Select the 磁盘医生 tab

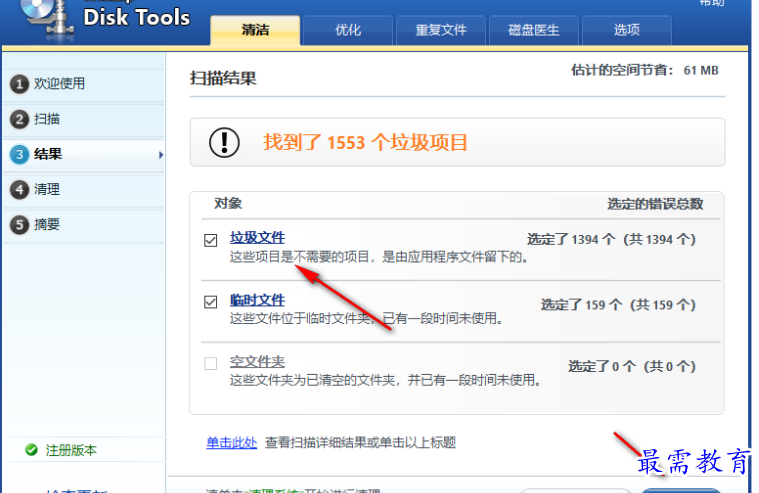pos(533,30)
